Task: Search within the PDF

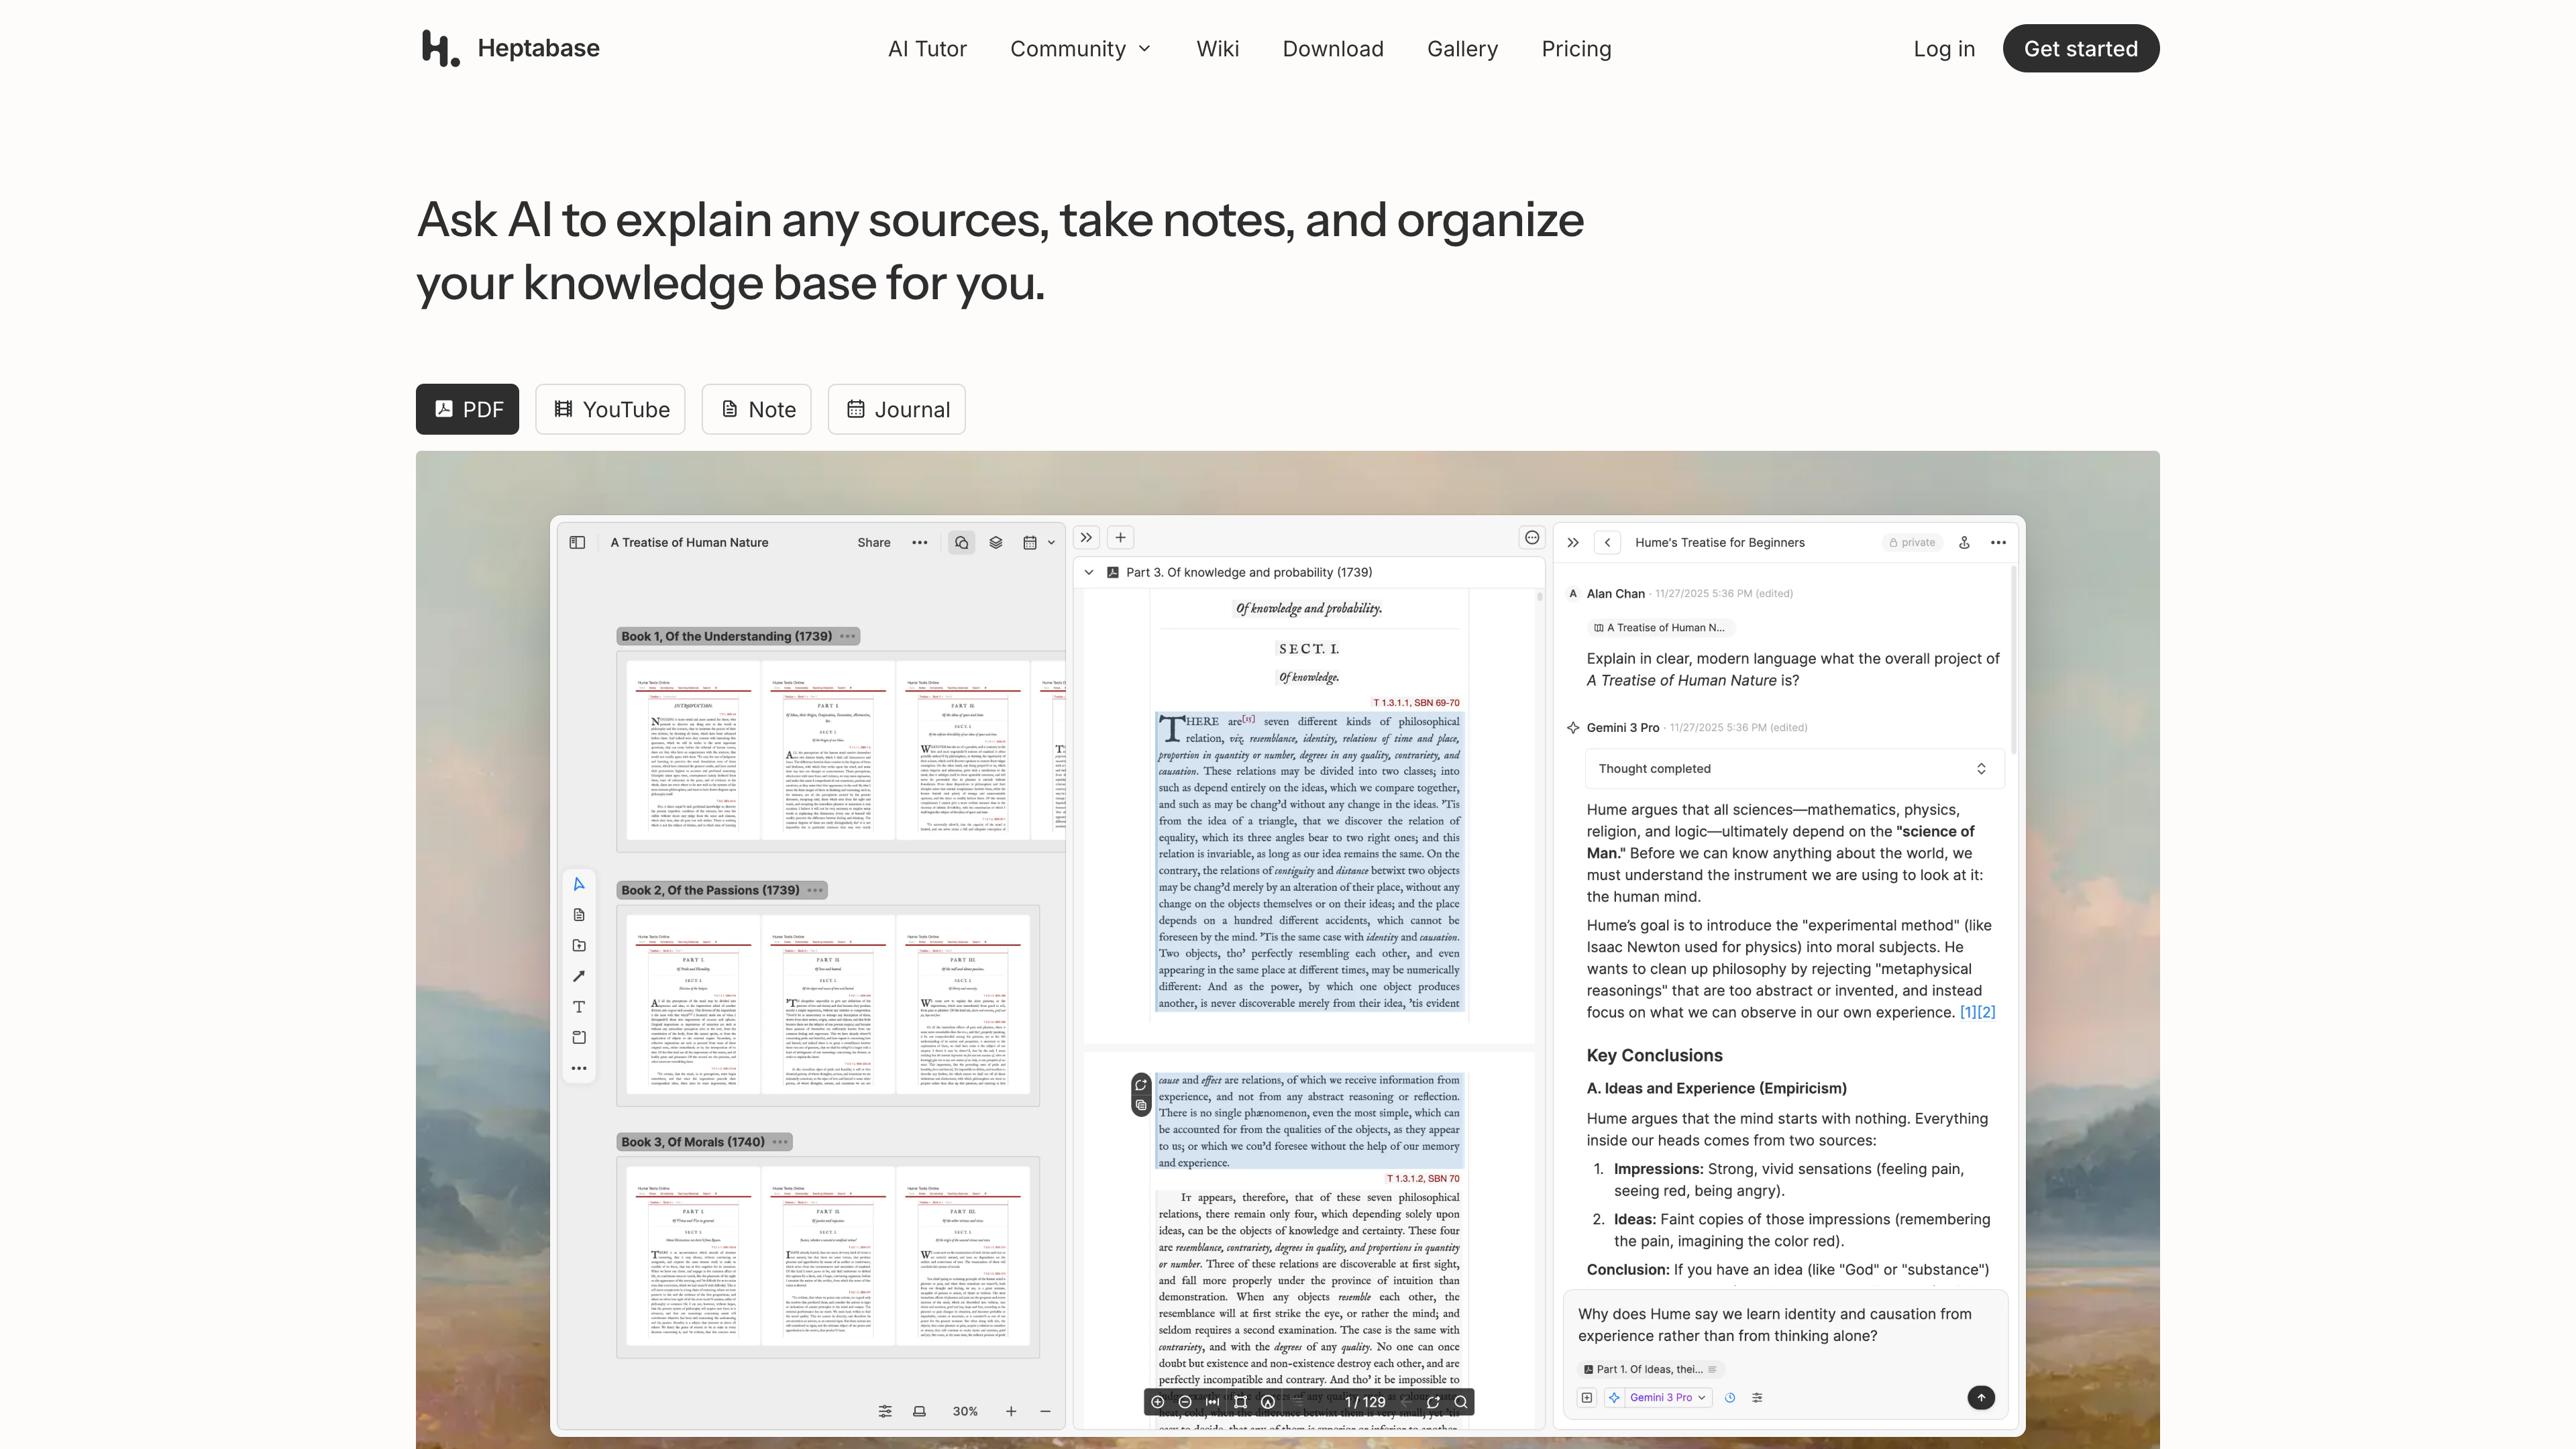Action: tap(1461, 1402)
